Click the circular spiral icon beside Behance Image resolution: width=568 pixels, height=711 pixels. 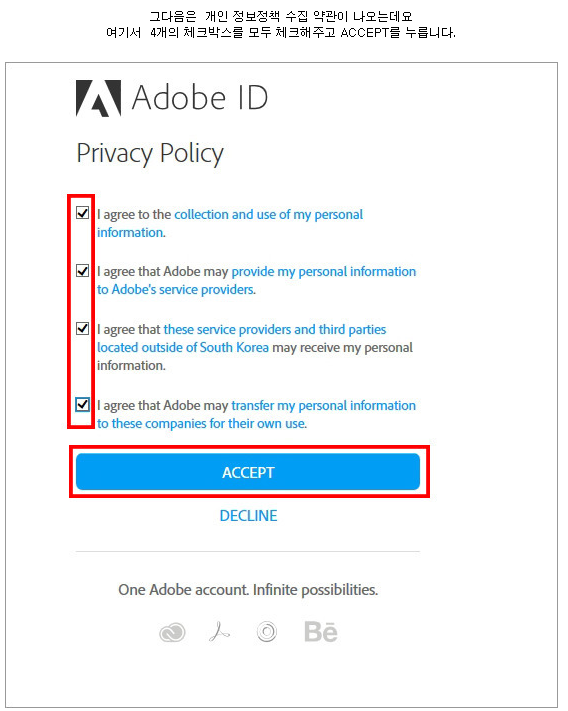point(267,632)
